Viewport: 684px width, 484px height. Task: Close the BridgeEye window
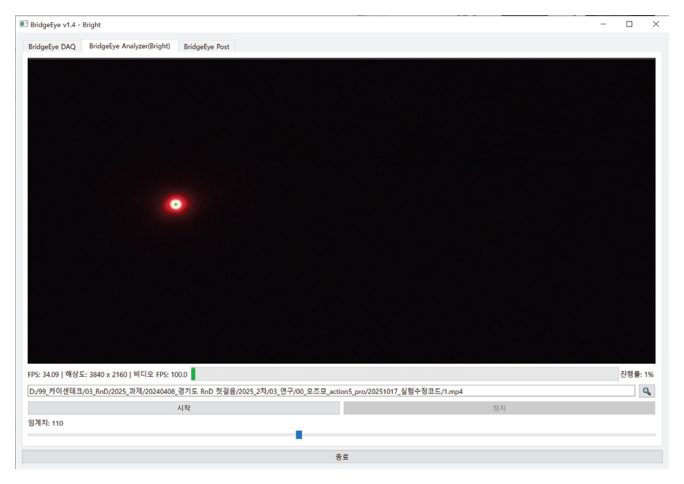[x=656, y=24]
